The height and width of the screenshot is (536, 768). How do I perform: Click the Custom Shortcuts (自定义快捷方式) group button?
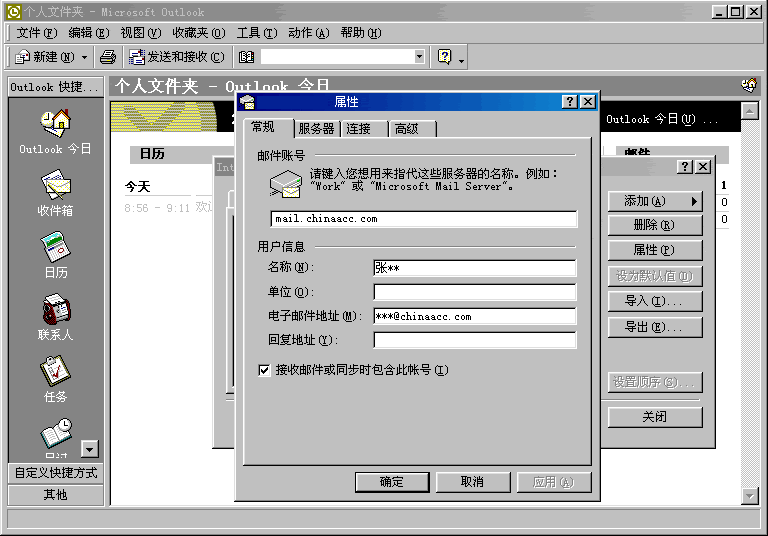pos(55,473)
